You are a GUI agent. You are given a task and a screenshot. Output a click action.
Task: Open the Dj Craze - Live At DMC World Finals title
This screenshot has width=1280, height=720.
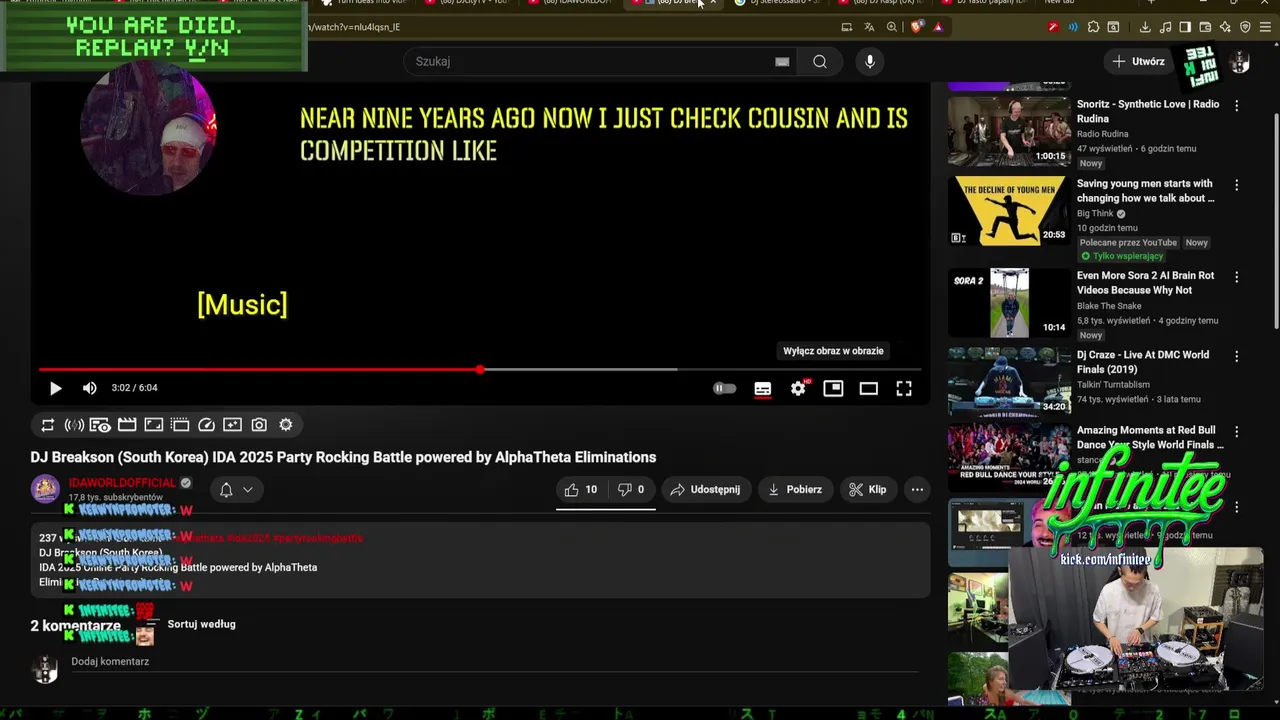[1143, 362]
